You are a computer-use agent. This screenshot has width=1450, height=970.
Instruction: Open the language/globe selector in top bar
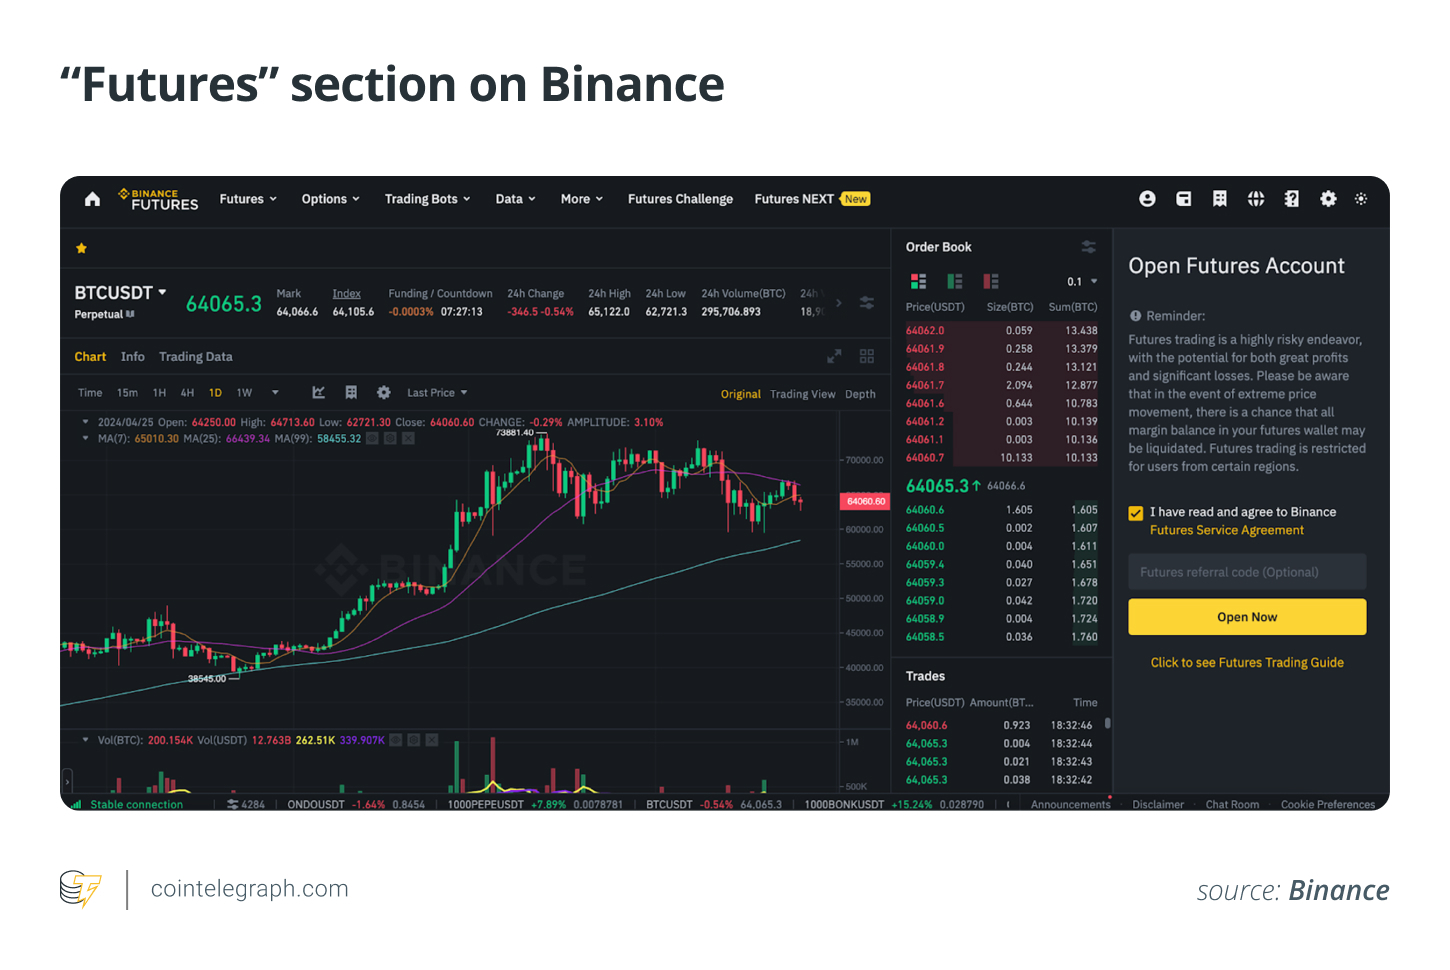pyautogui.click(x=1256, y=199)
